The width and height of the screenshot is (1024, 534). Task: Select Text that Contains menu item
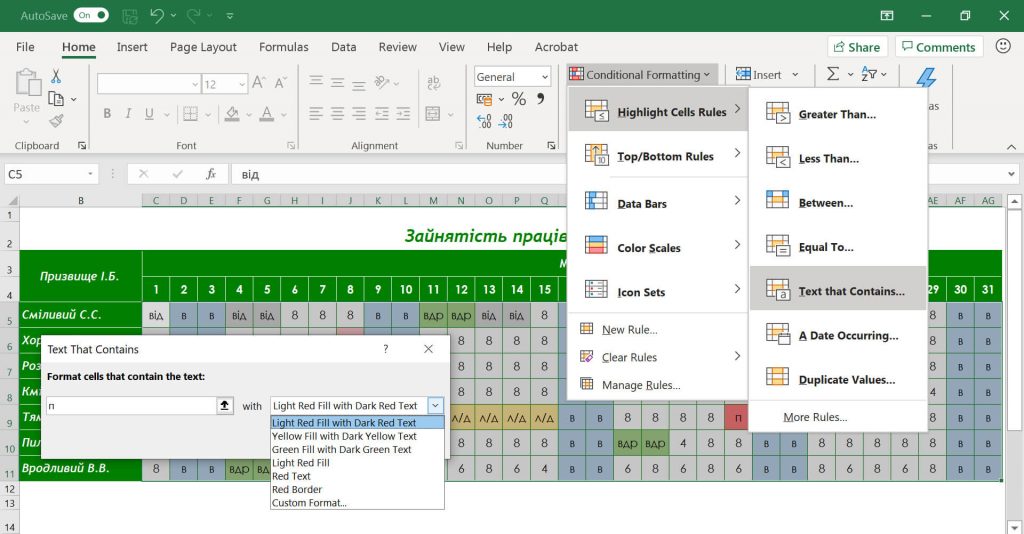pos(838,291)
